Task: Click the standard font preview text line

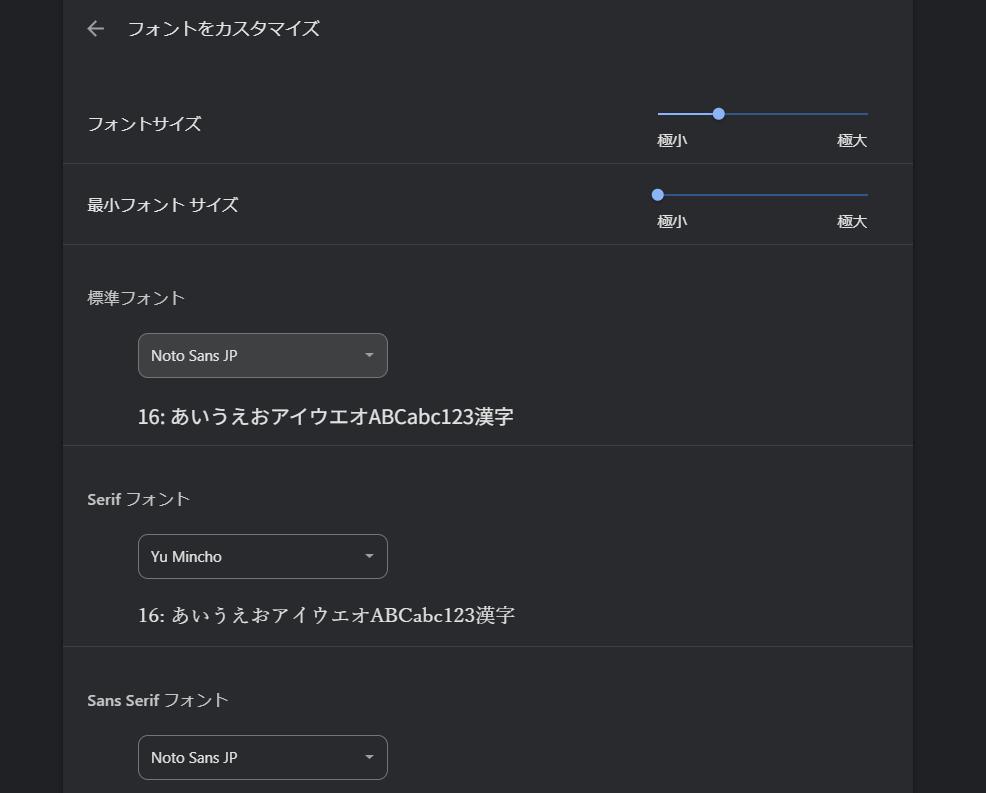Action: pos(325,416)
